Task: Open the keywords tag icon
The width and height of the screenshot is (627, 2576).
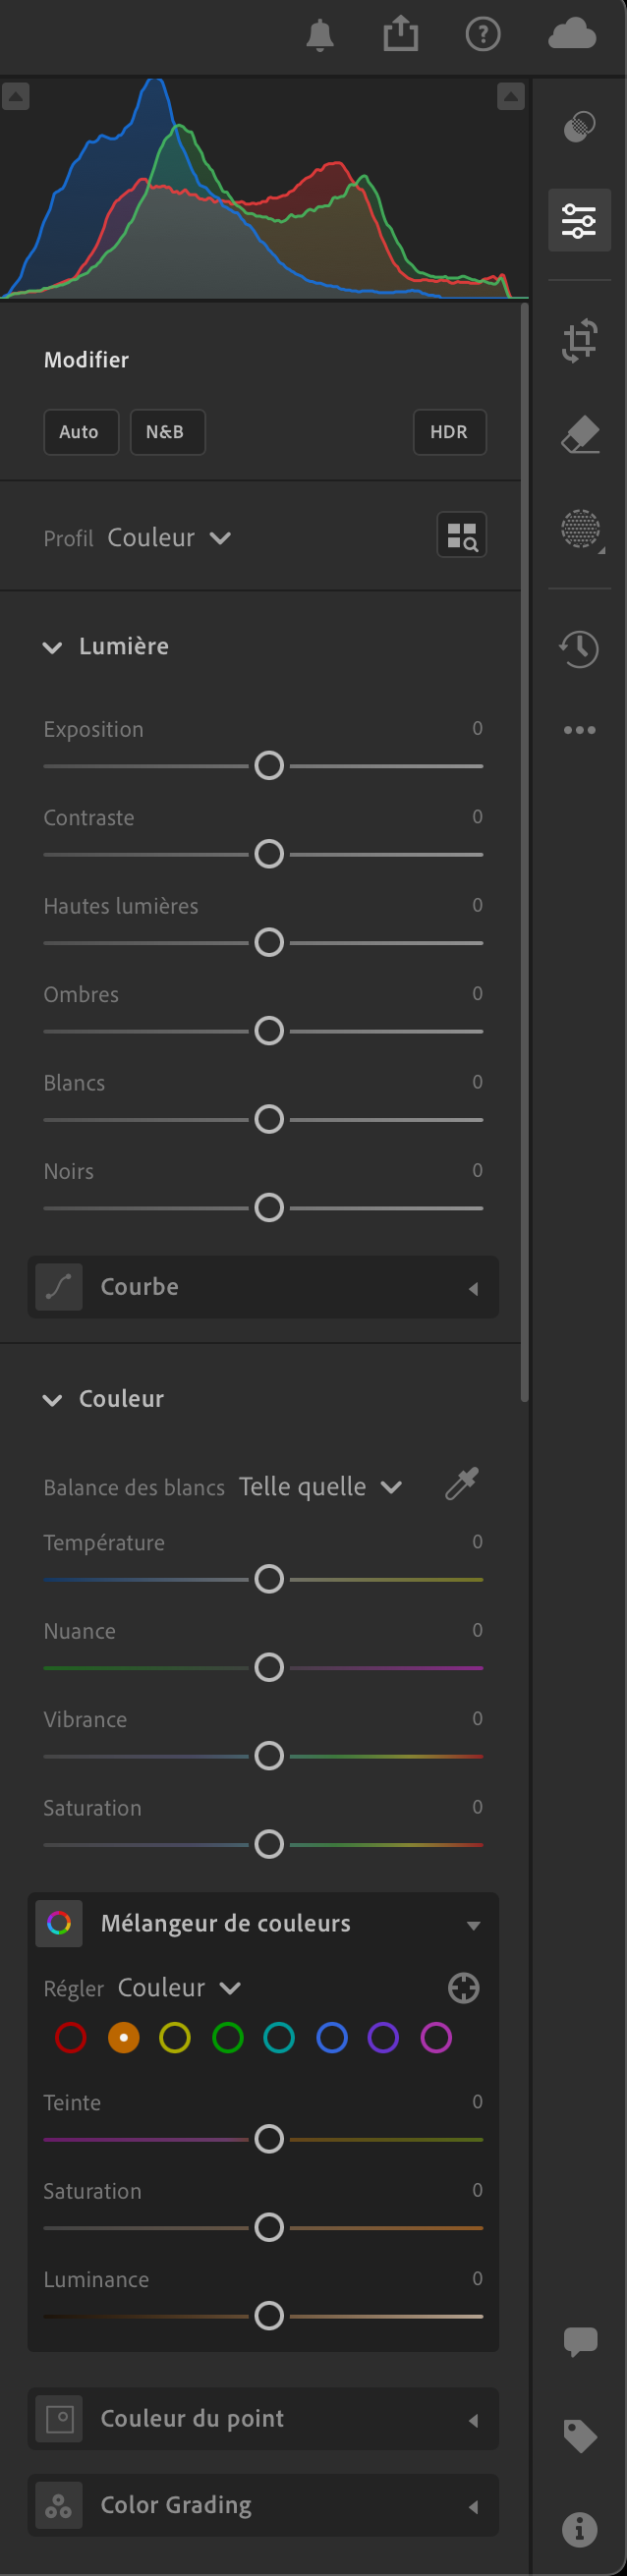Action: (x=580, y=2435)
